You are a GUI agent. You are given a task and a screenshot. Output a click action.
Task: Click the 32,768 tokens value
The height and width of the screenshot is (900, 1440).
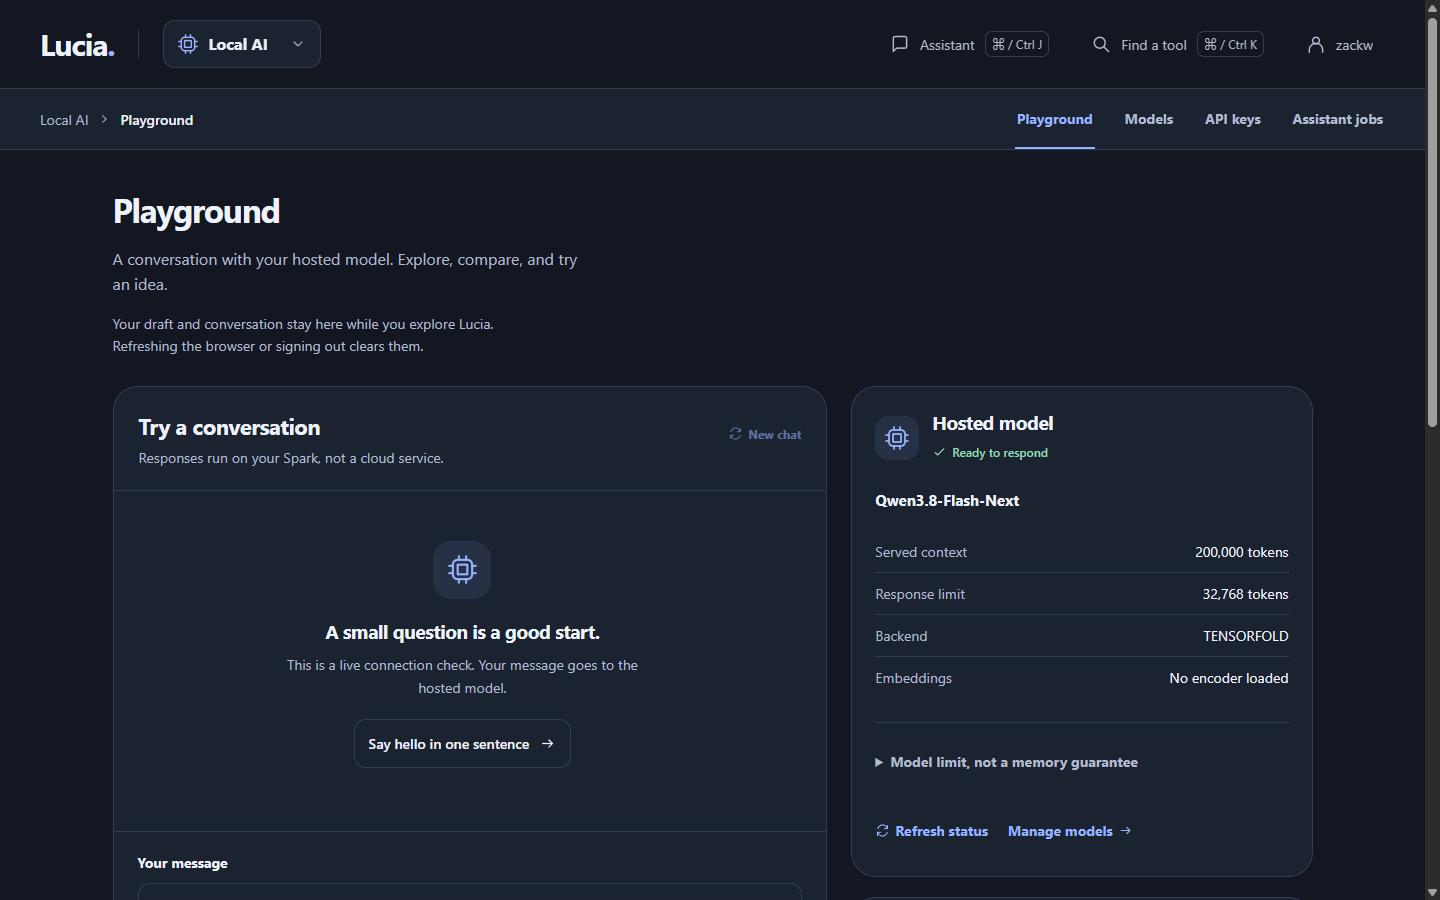point(1245,594)
